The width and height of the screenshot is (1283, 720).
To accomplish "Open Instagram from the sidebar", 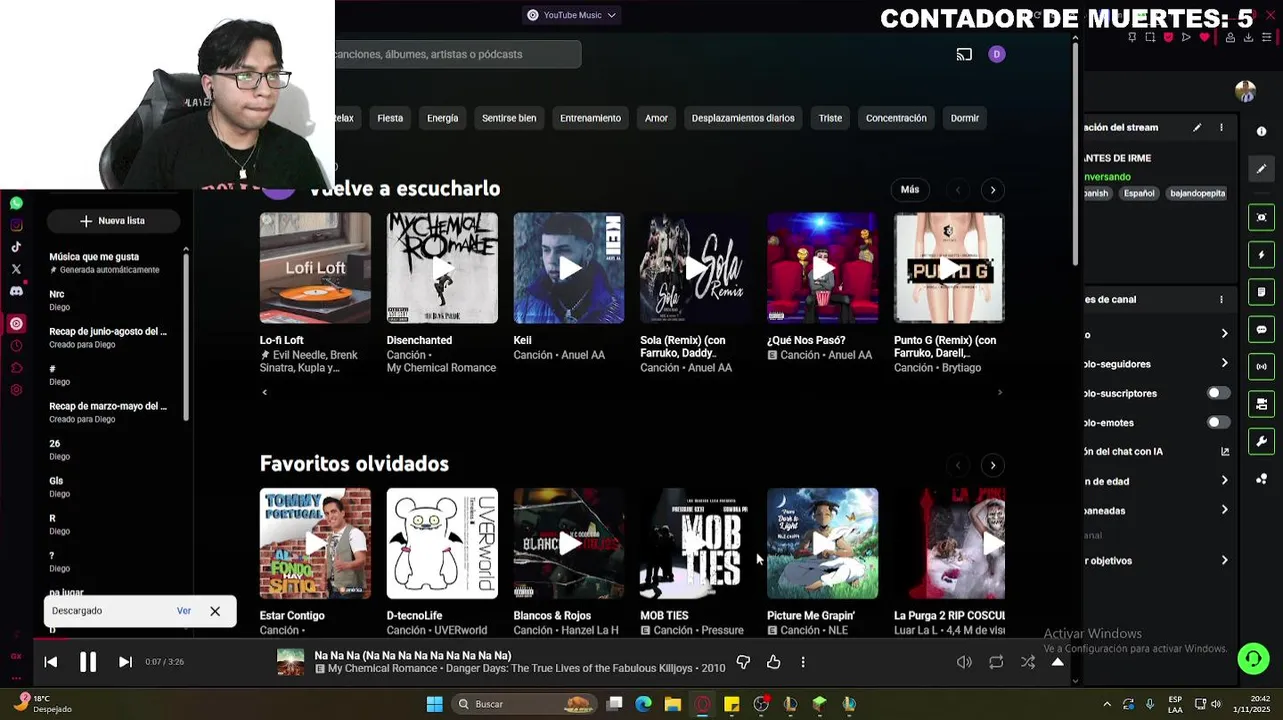I will pos(16,225).
